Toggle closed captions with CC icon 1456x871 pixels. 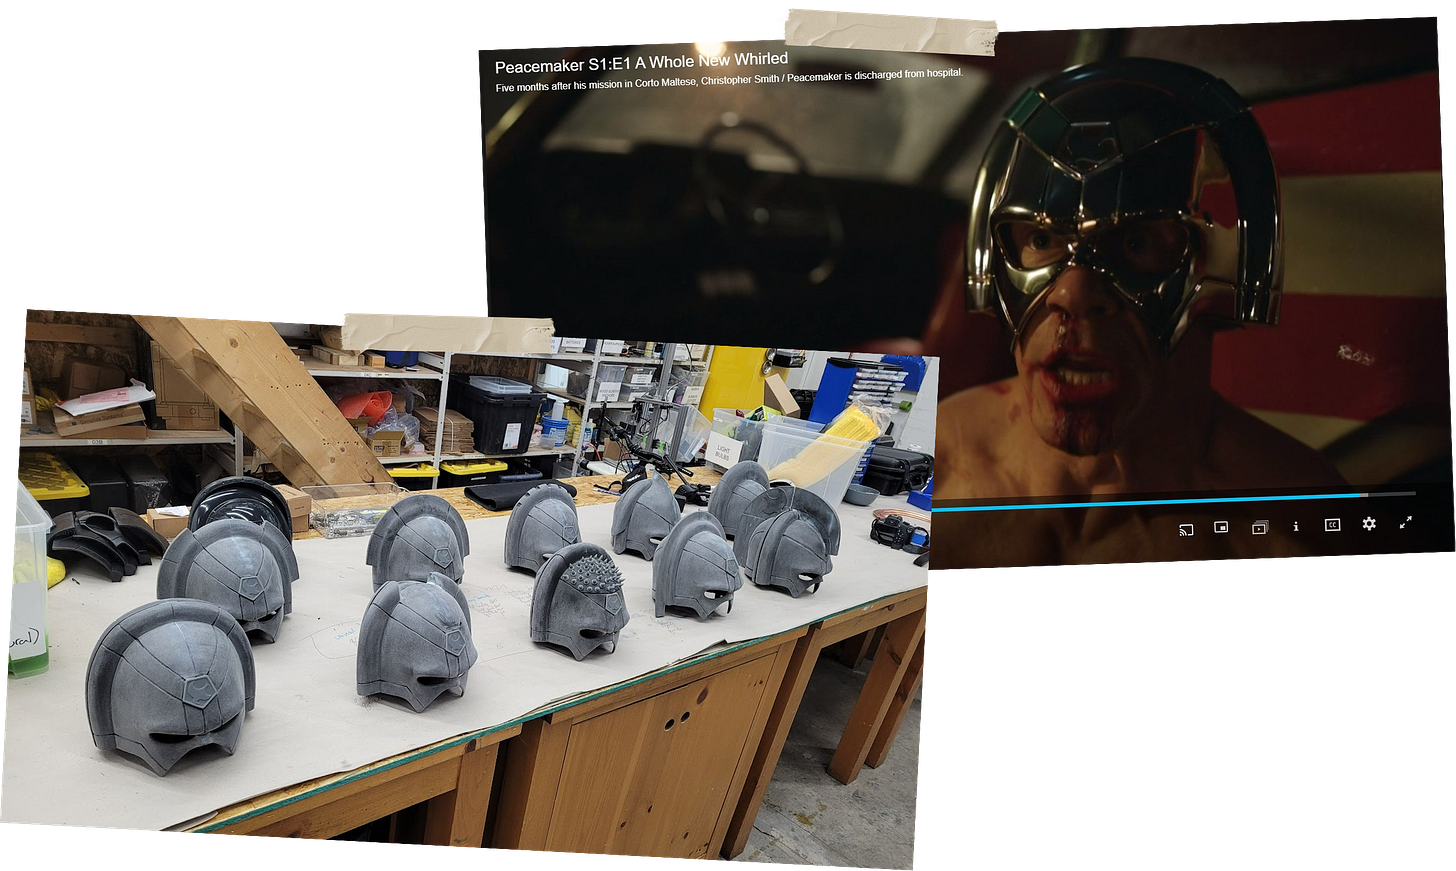1332,524
